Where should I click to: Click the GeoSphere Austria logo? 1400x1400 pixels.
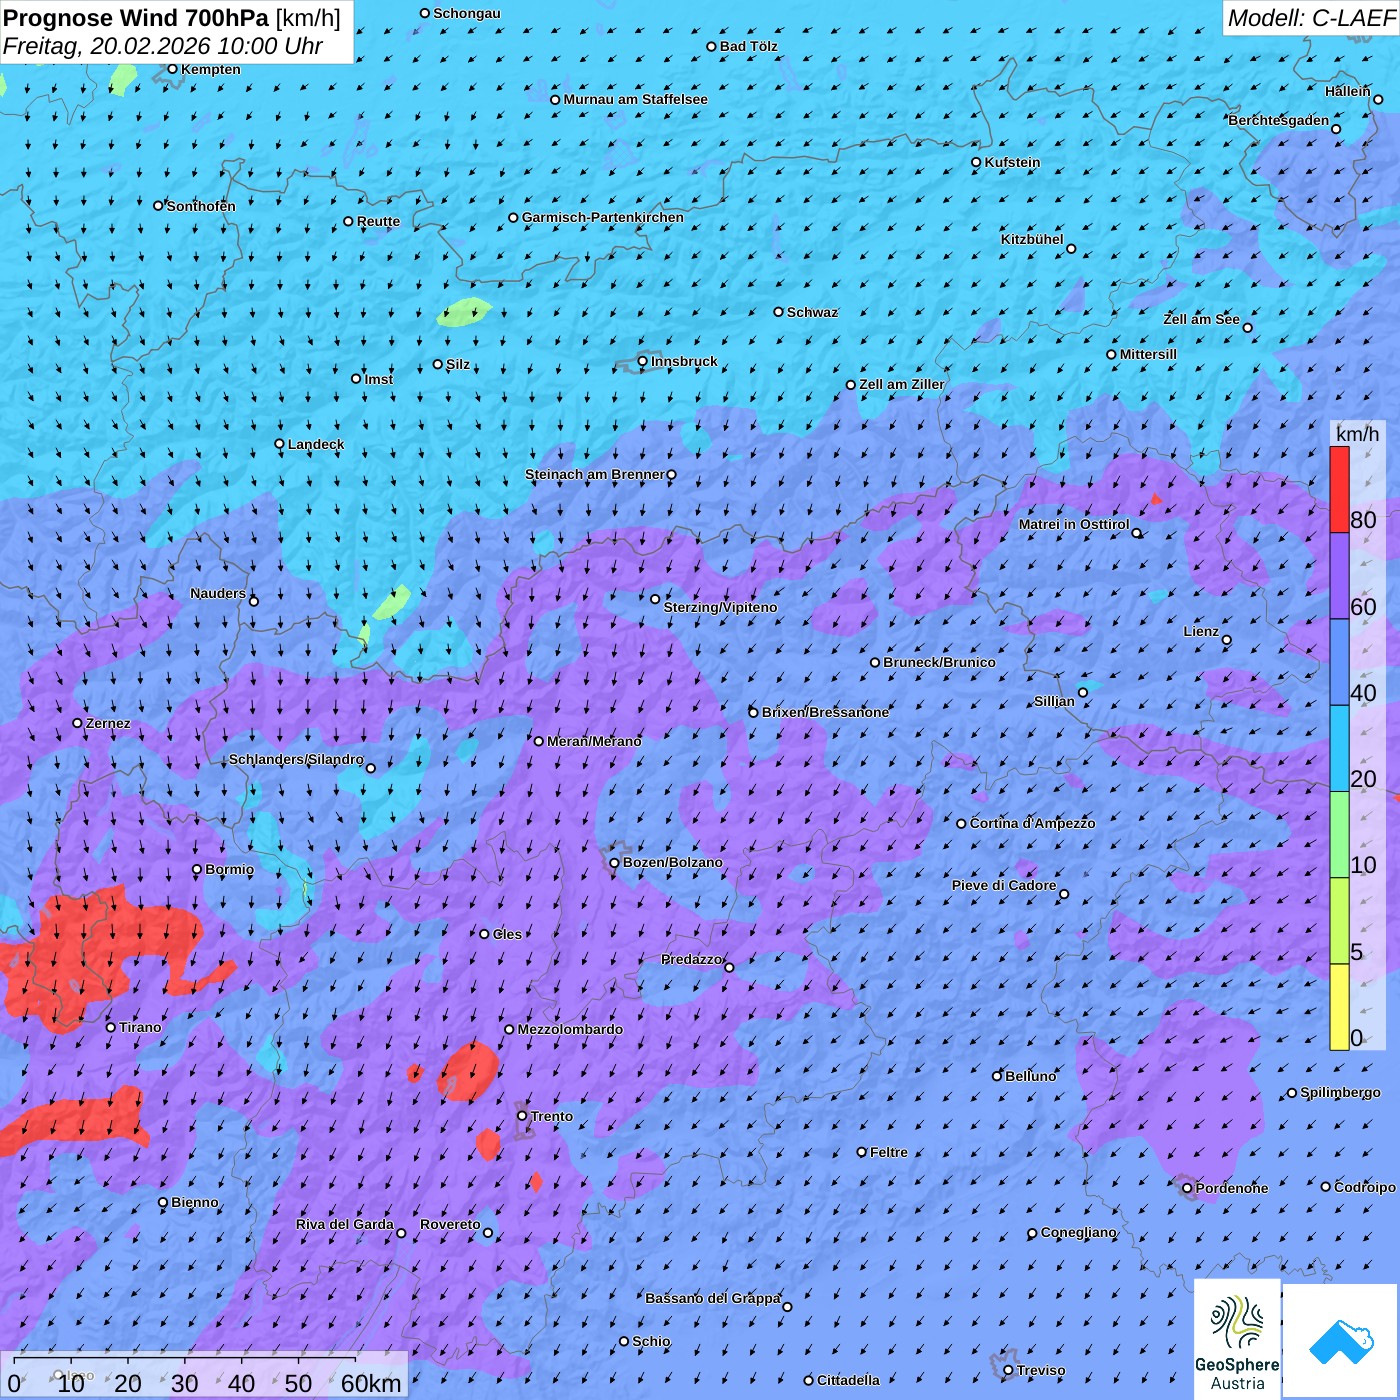1237,1340
